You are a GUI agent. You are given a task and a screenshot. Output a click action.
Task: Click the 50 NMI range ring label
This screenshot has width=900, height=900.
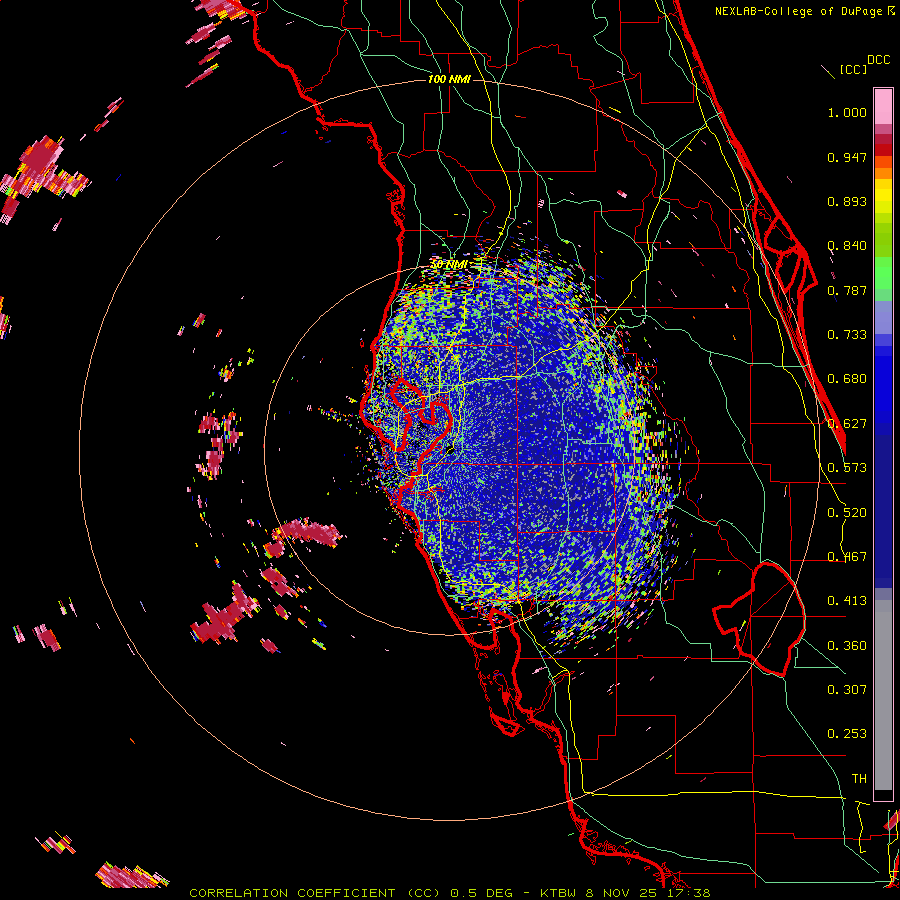point(449,265)
